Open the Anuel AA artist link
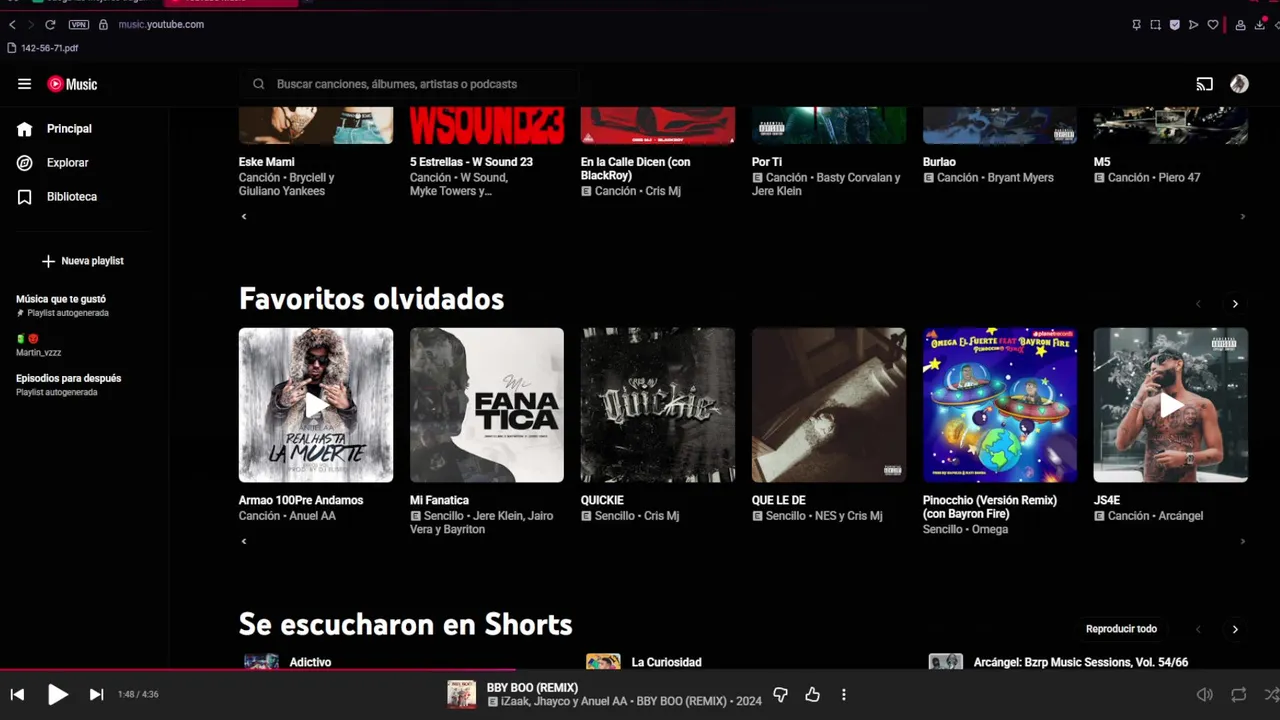This screenshot has width=1280, height=720. pos(312,516)
